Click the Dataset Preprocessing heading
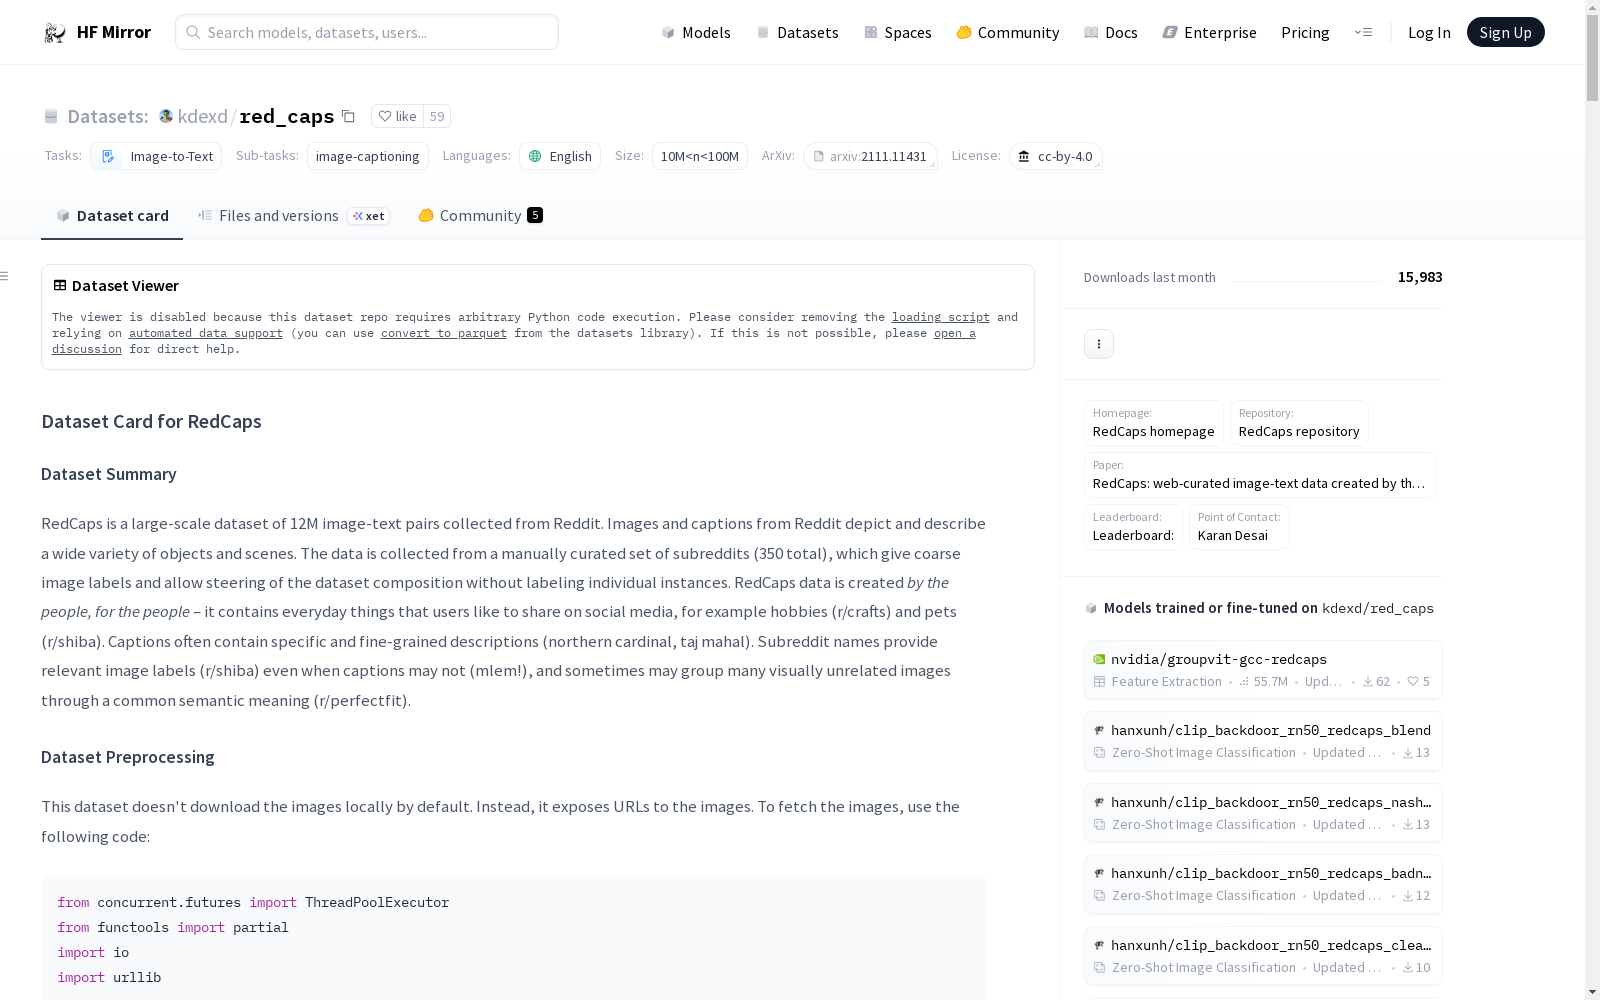The height and width of the screenshot is (1000, 1600). point(128,757)
